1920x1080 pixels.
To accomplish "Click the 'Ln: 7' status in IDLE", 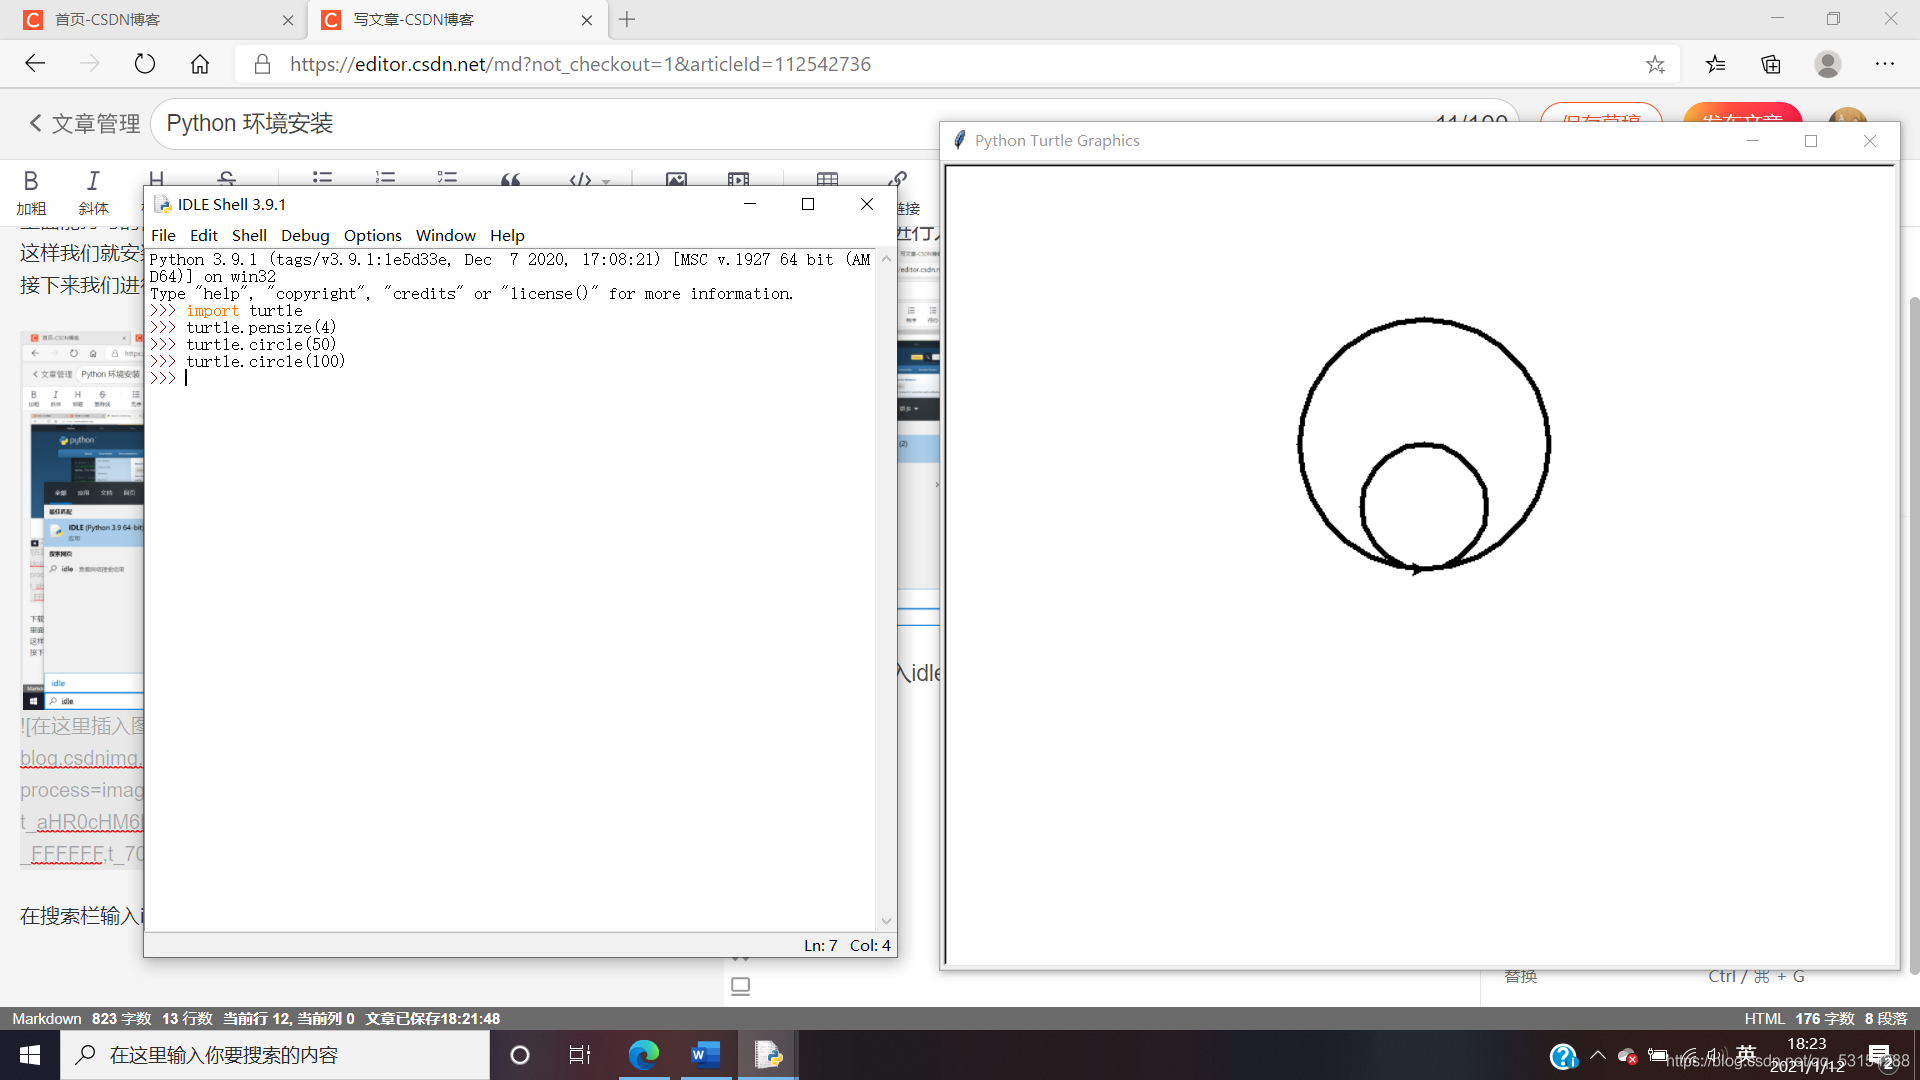I will click(821, 945).
